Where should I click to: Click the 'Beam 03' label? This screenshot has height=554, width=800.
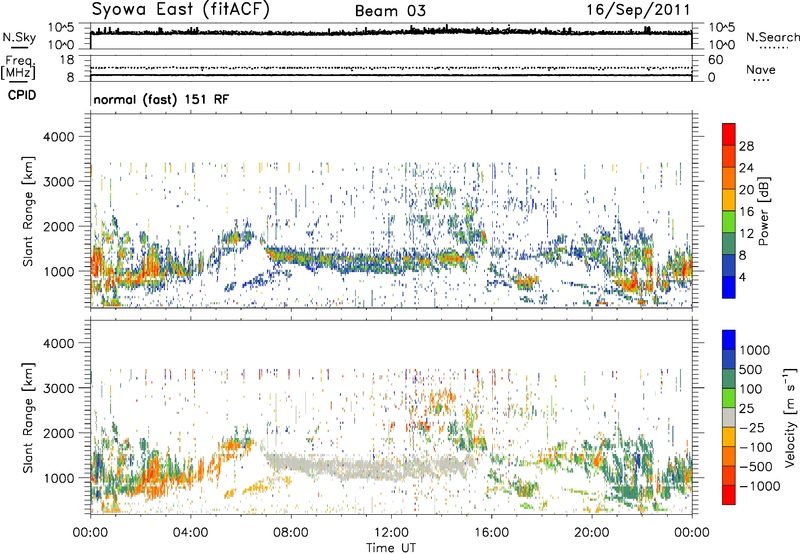pos(390,11)
